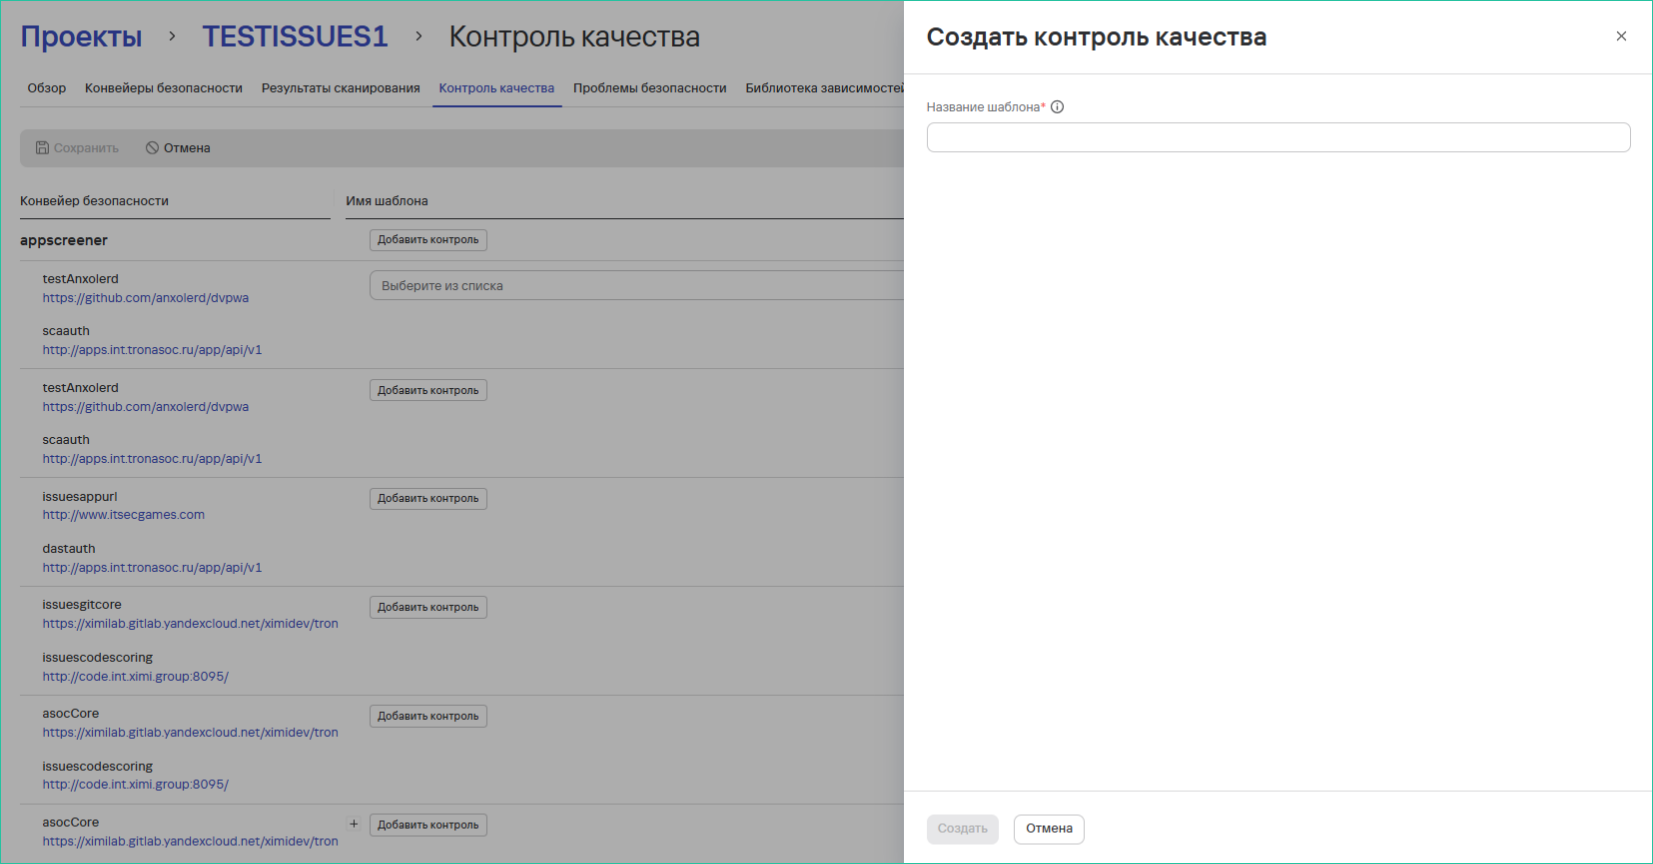The height and width of the screenshot is (864, 1653).
Task: Focus the Название шаблона text field
Action: pyautogui.click(x=1277, y=137)
